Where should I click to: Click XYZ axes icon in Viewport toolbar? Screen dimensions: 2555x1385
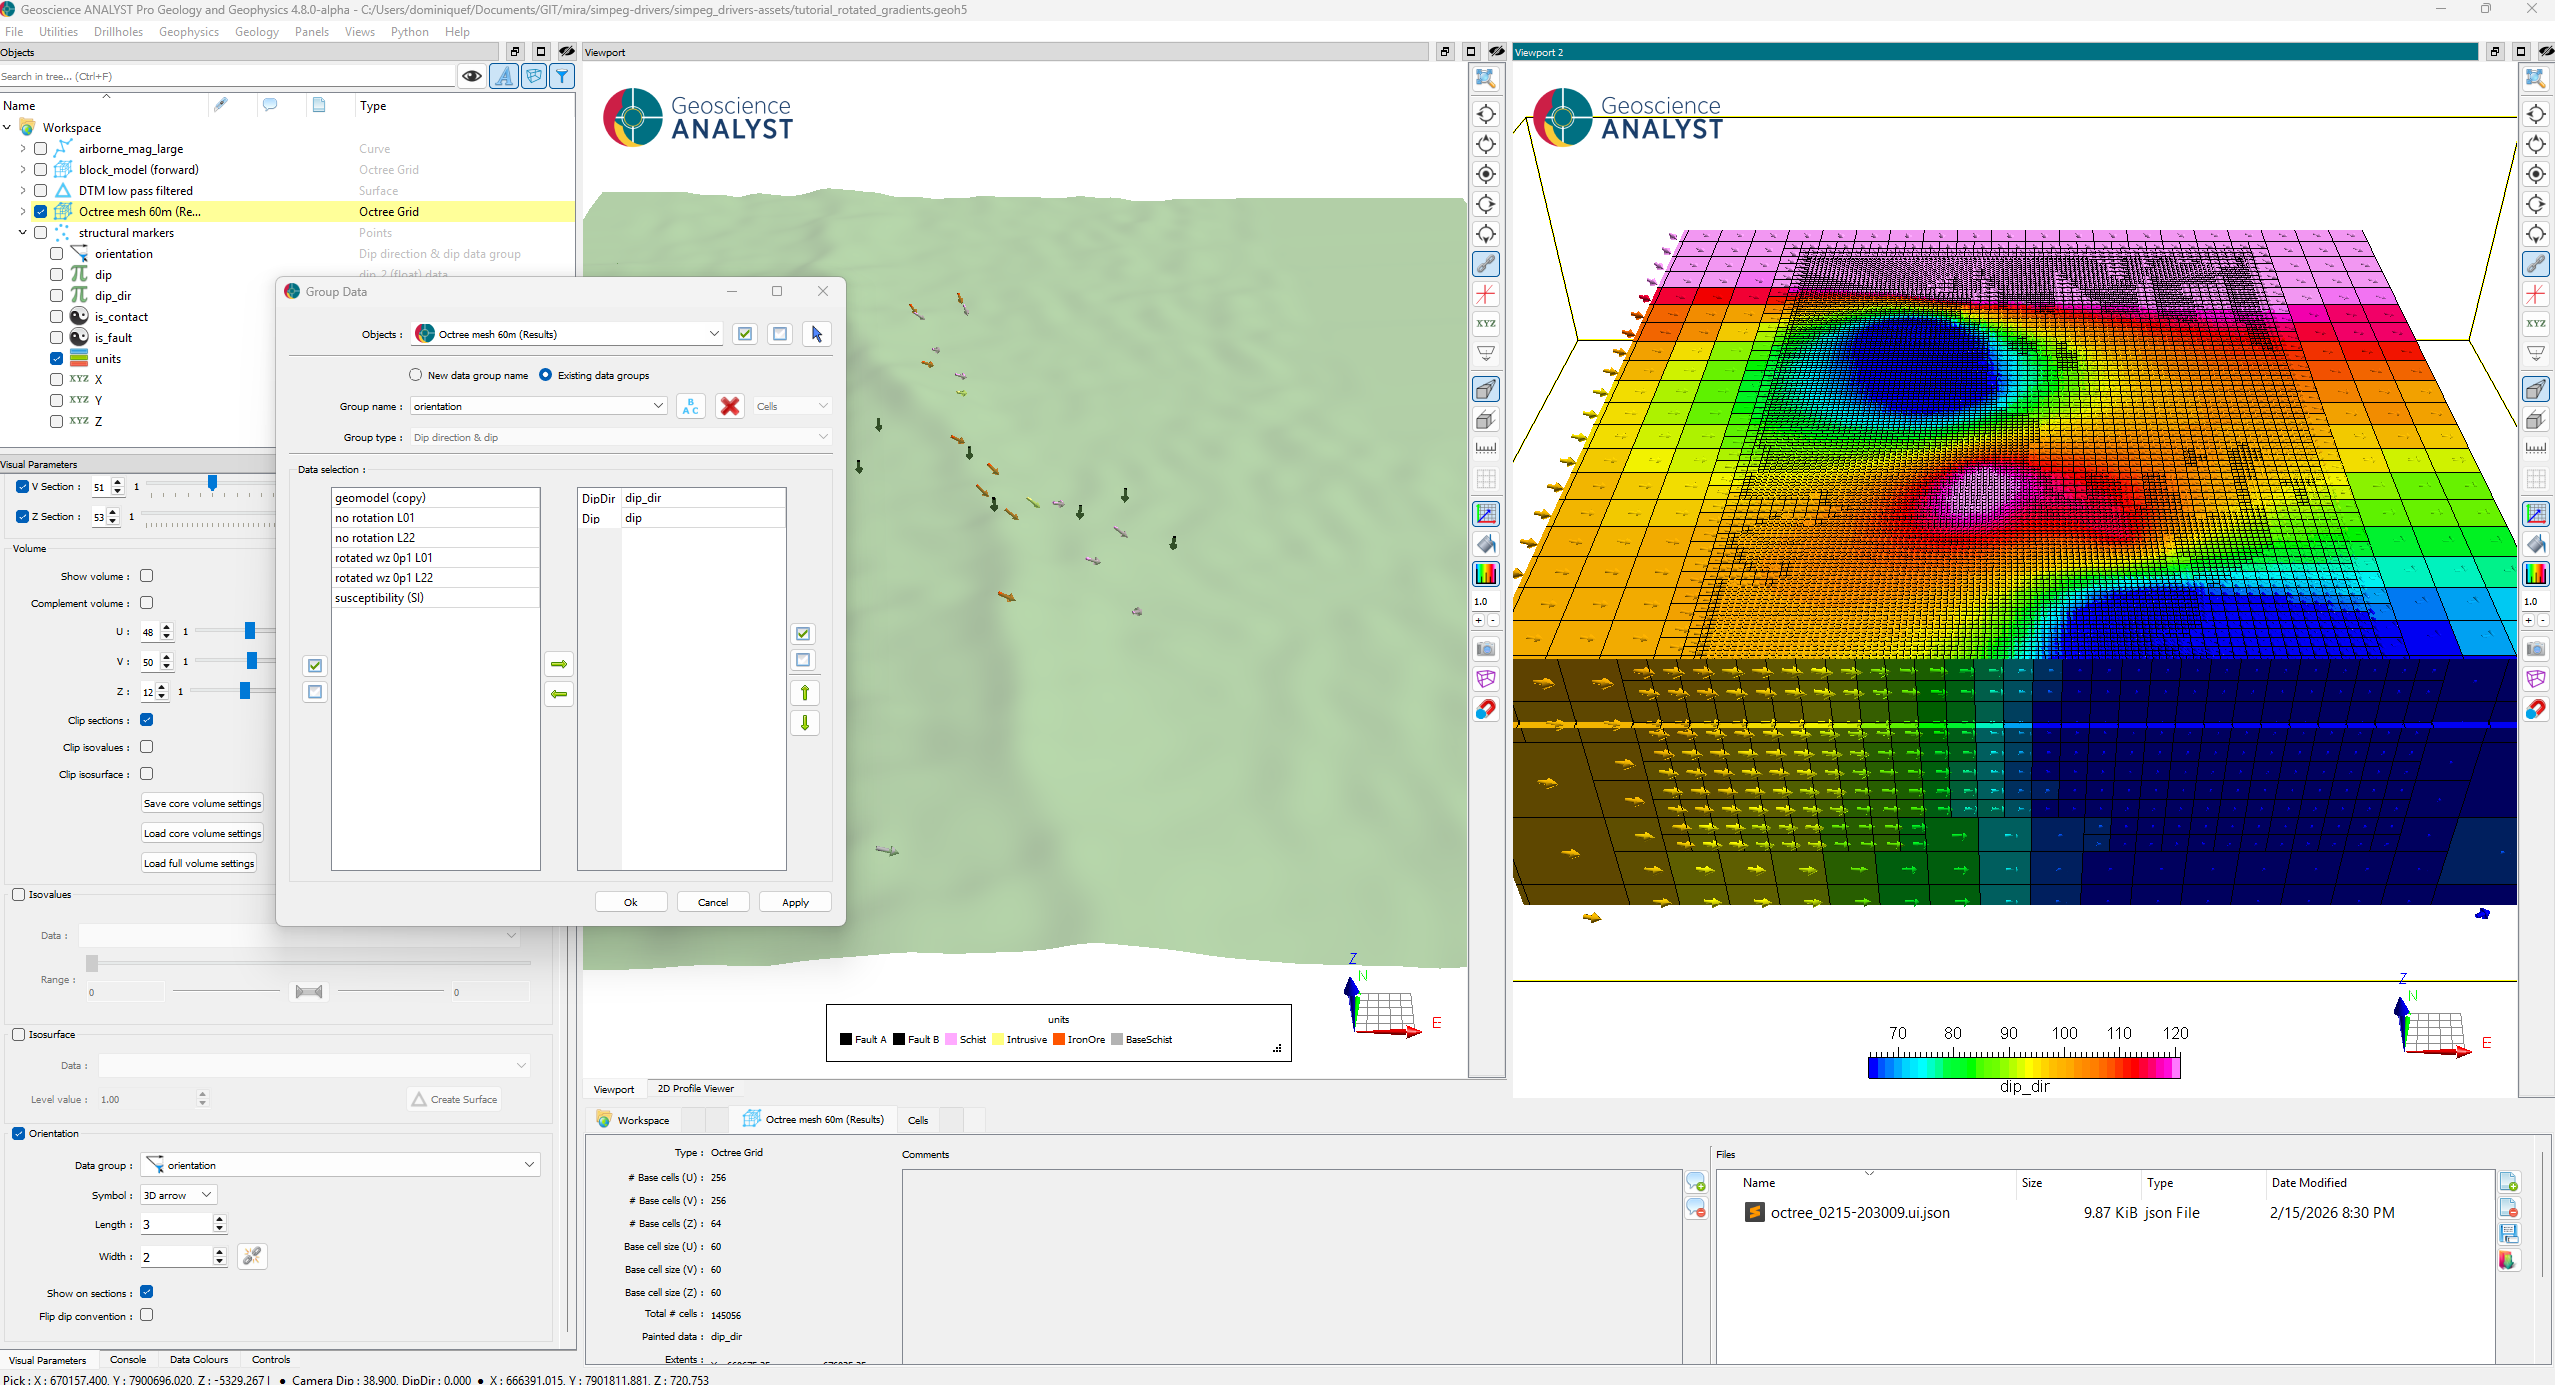tap(1486, 323)
